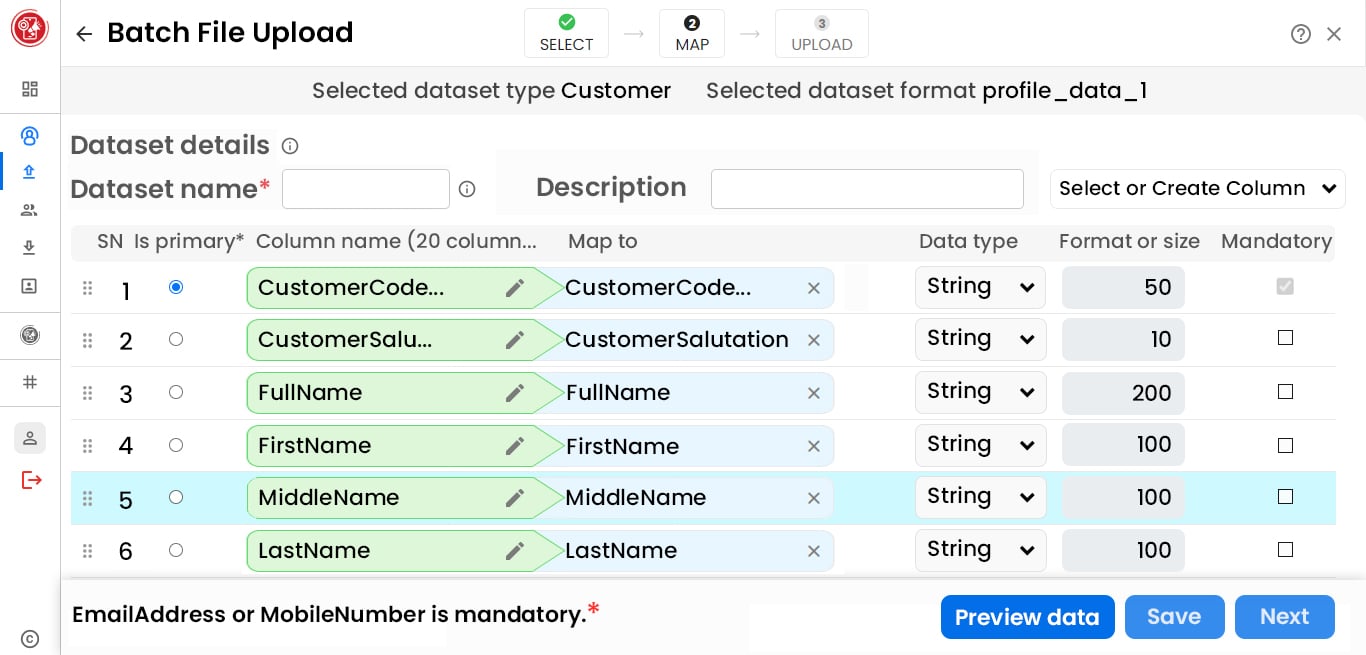The width and height of the screenshot is (1366, 655).
Task: Click the back arrow beside Batch File Upload
Action: (x=84, y=34)
